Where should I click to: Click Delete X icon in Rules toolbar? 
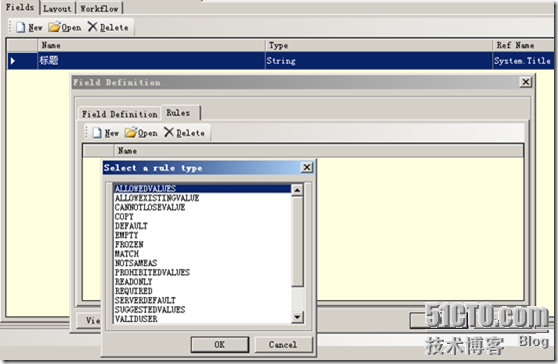click(169, 132)
